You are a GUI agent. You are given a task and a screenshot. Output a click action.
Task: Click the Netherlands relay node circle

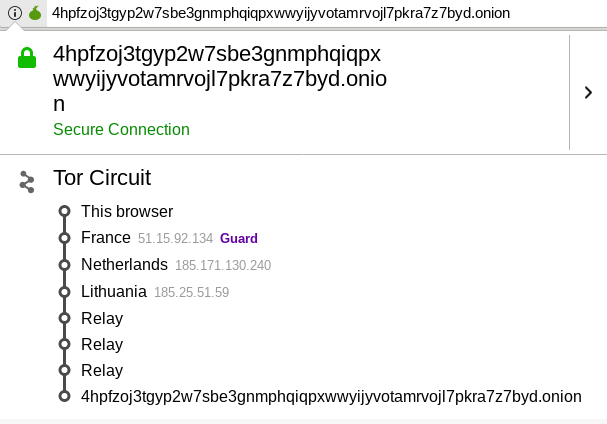click(65, 265)
